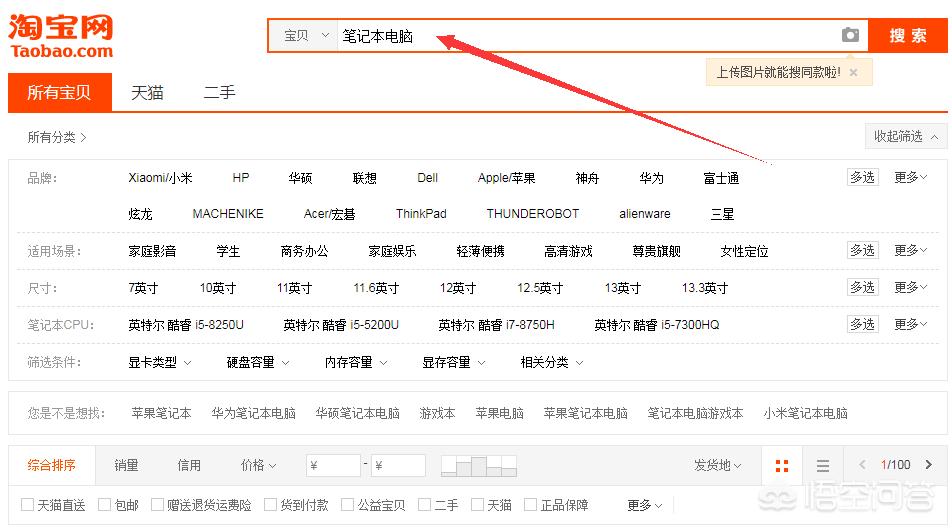Search suggestion 游戏本

click(437, 414)
